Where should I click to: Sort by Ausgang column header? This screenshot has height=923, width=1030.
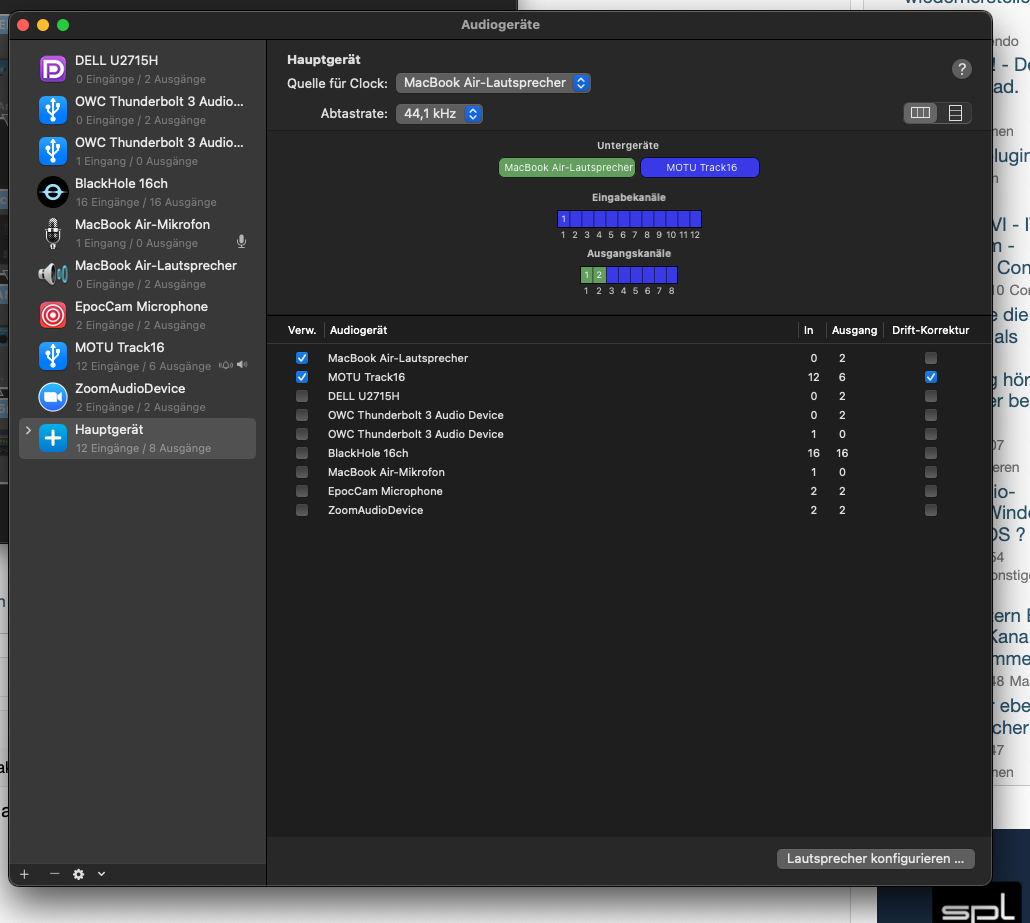(x=854, y=330)
